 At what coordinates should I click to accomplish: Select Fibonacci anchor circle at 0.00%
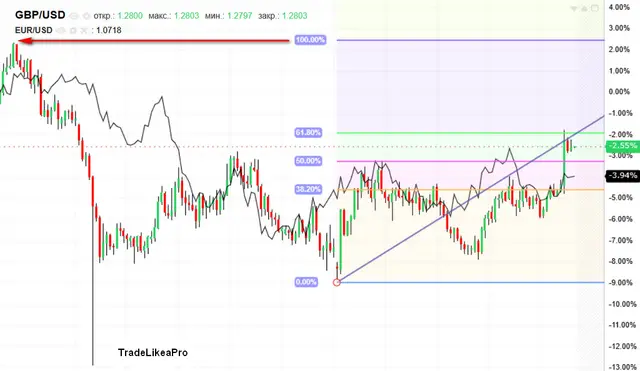pyautogui.click(x=337, y=282)
